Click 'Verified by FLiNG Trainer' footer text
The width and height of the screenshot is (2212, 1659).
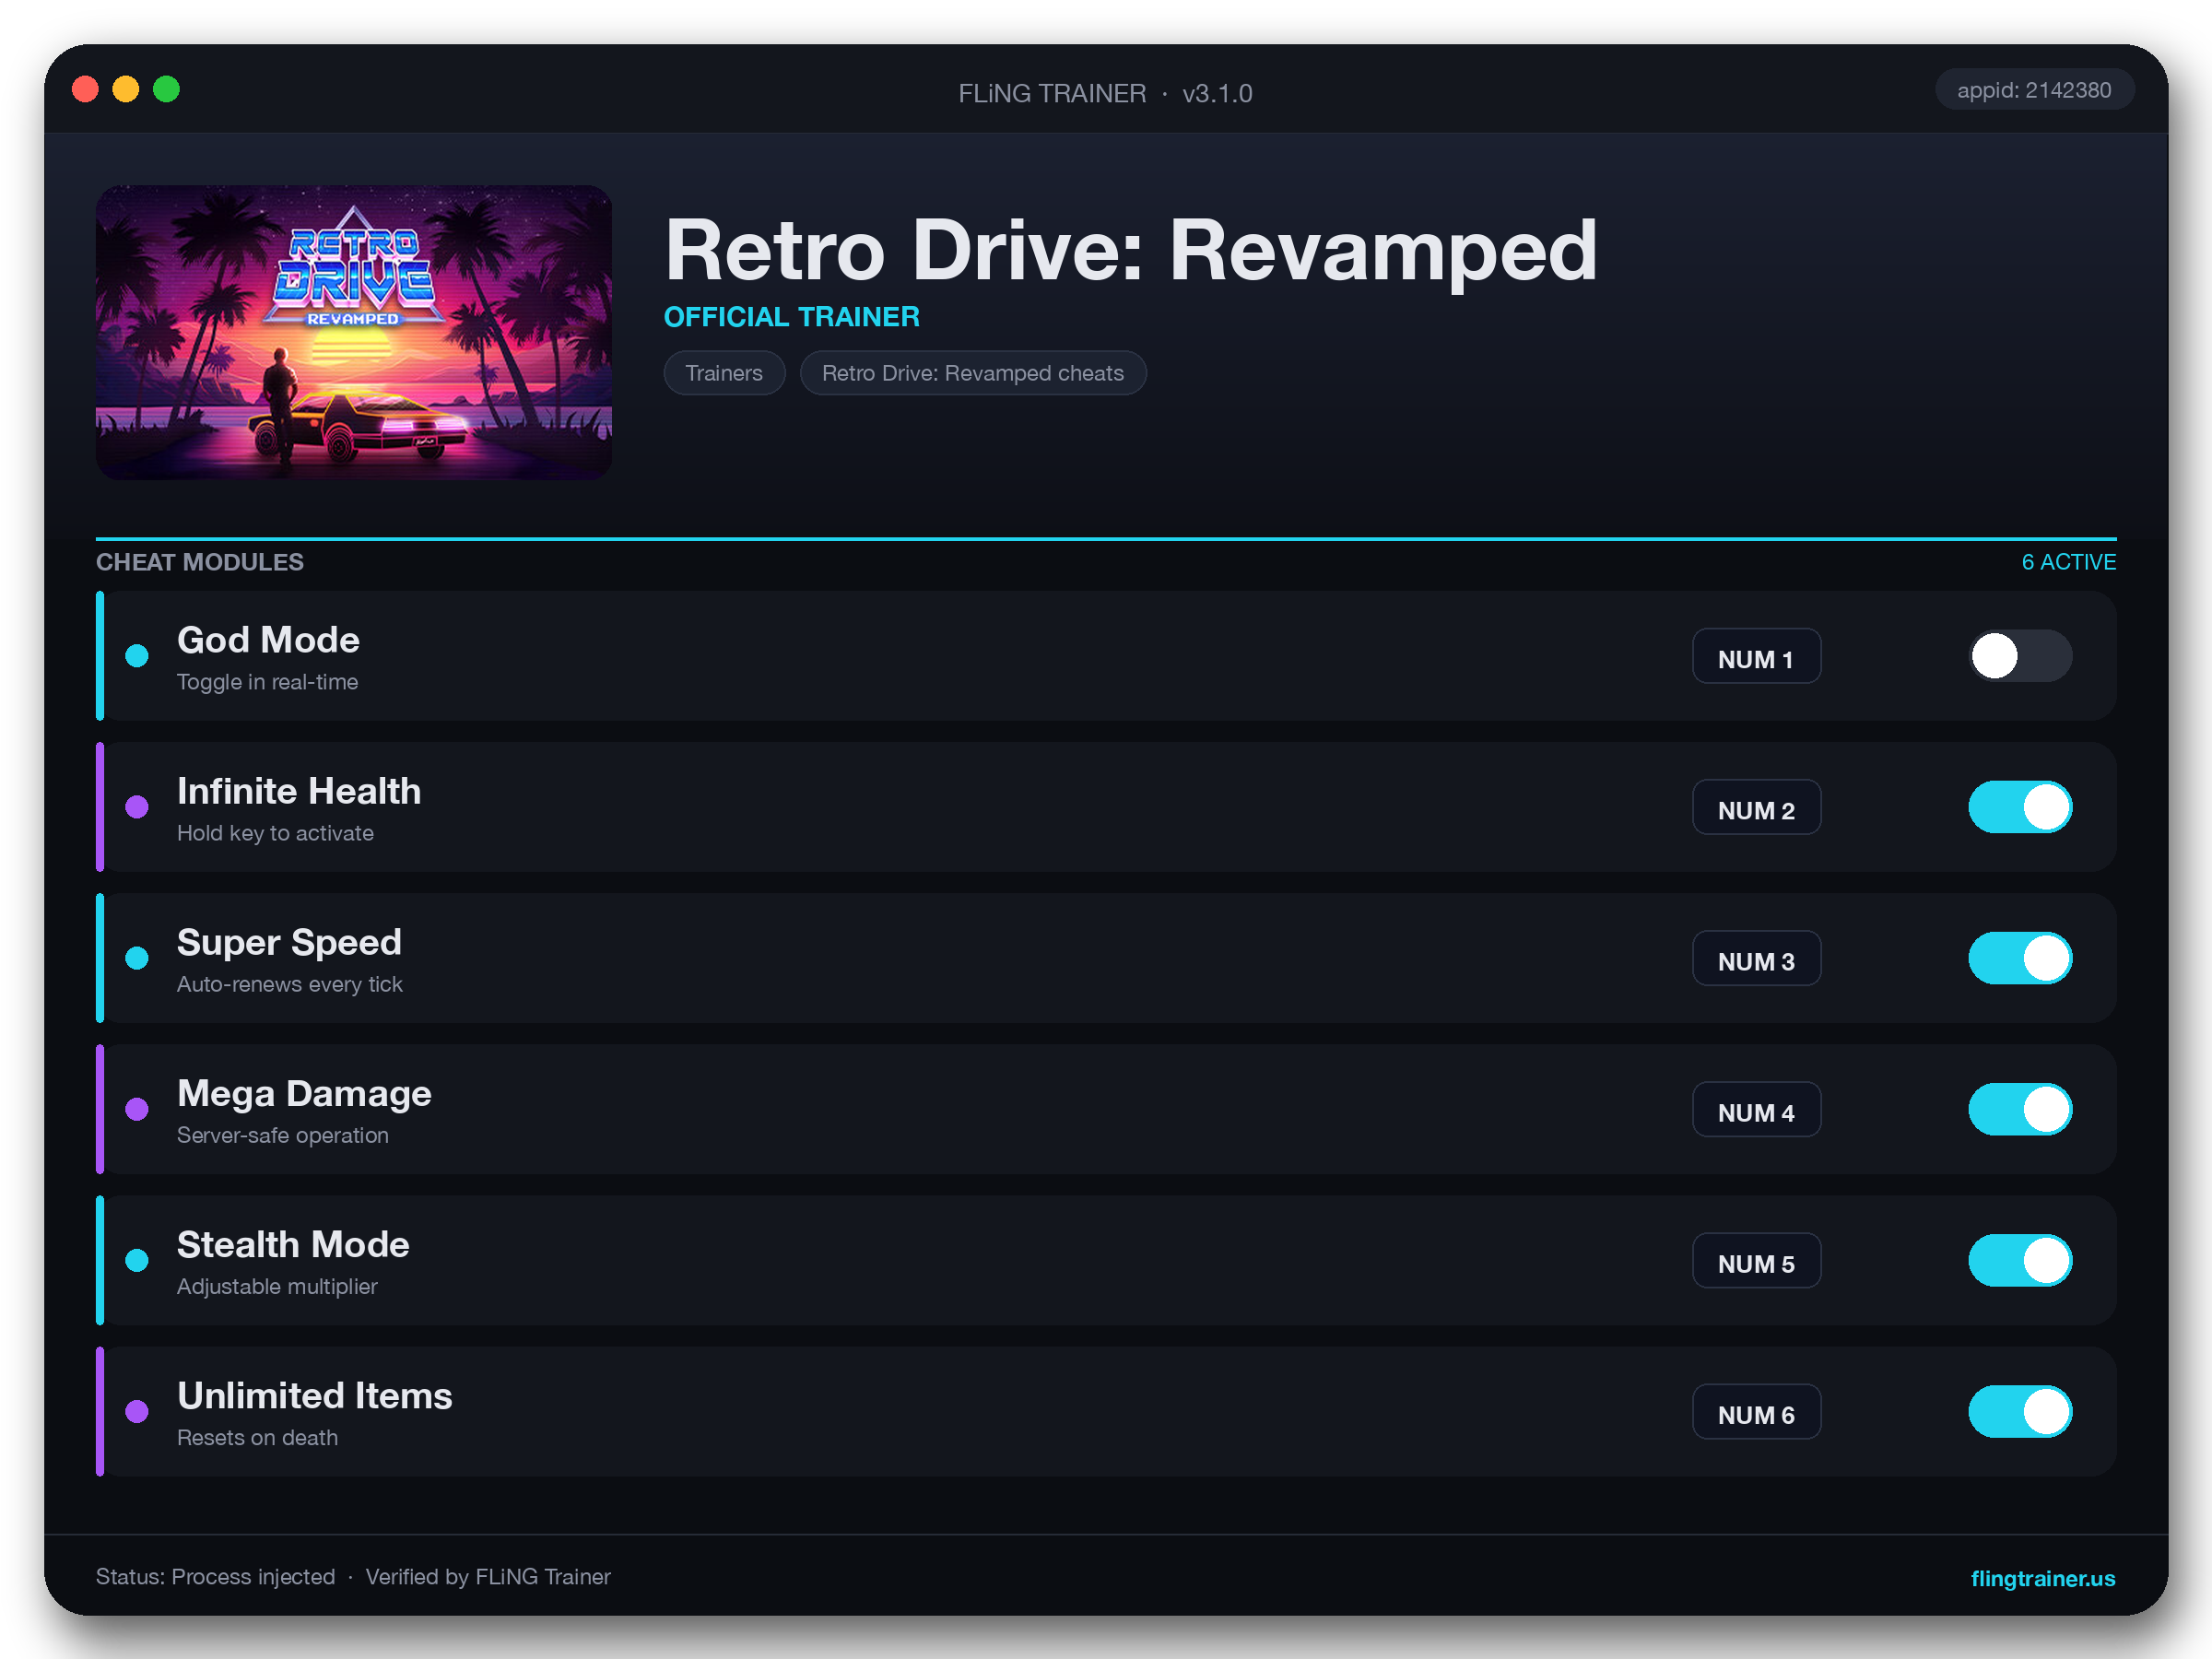pos(488,1577)
